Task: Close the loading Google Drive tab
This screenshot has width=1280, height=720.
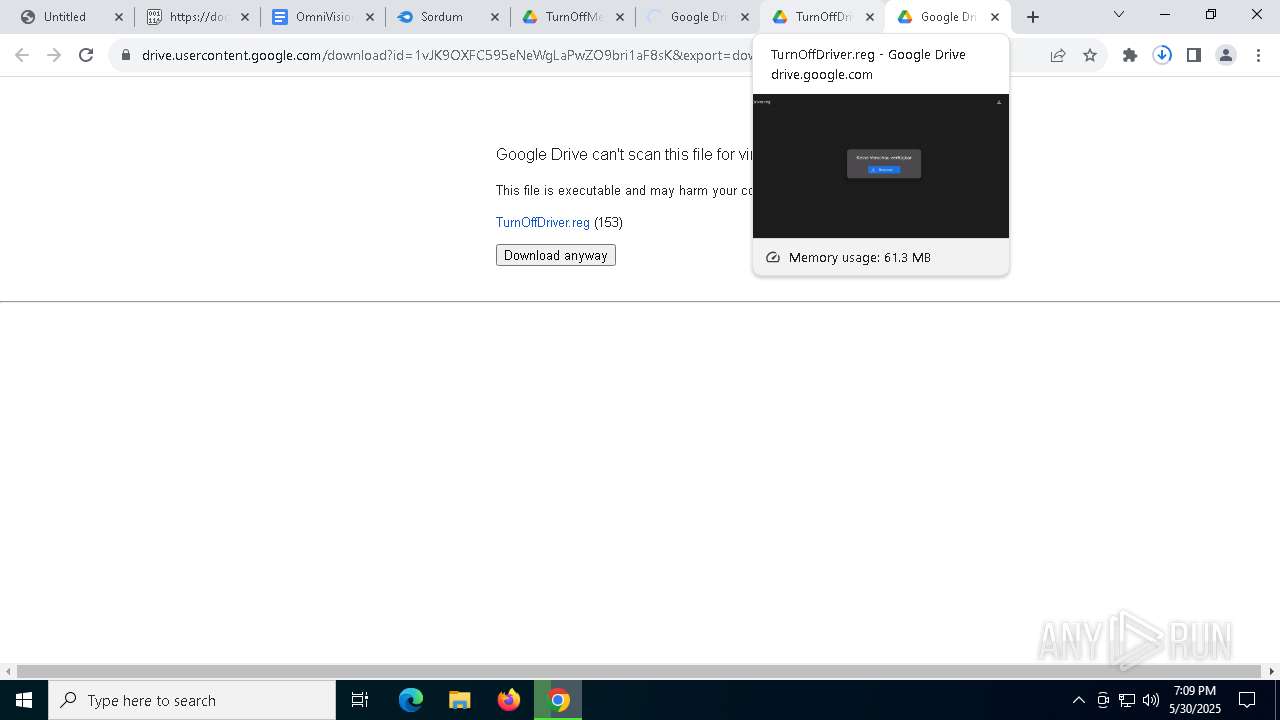Action: click(x=745, y=17)
